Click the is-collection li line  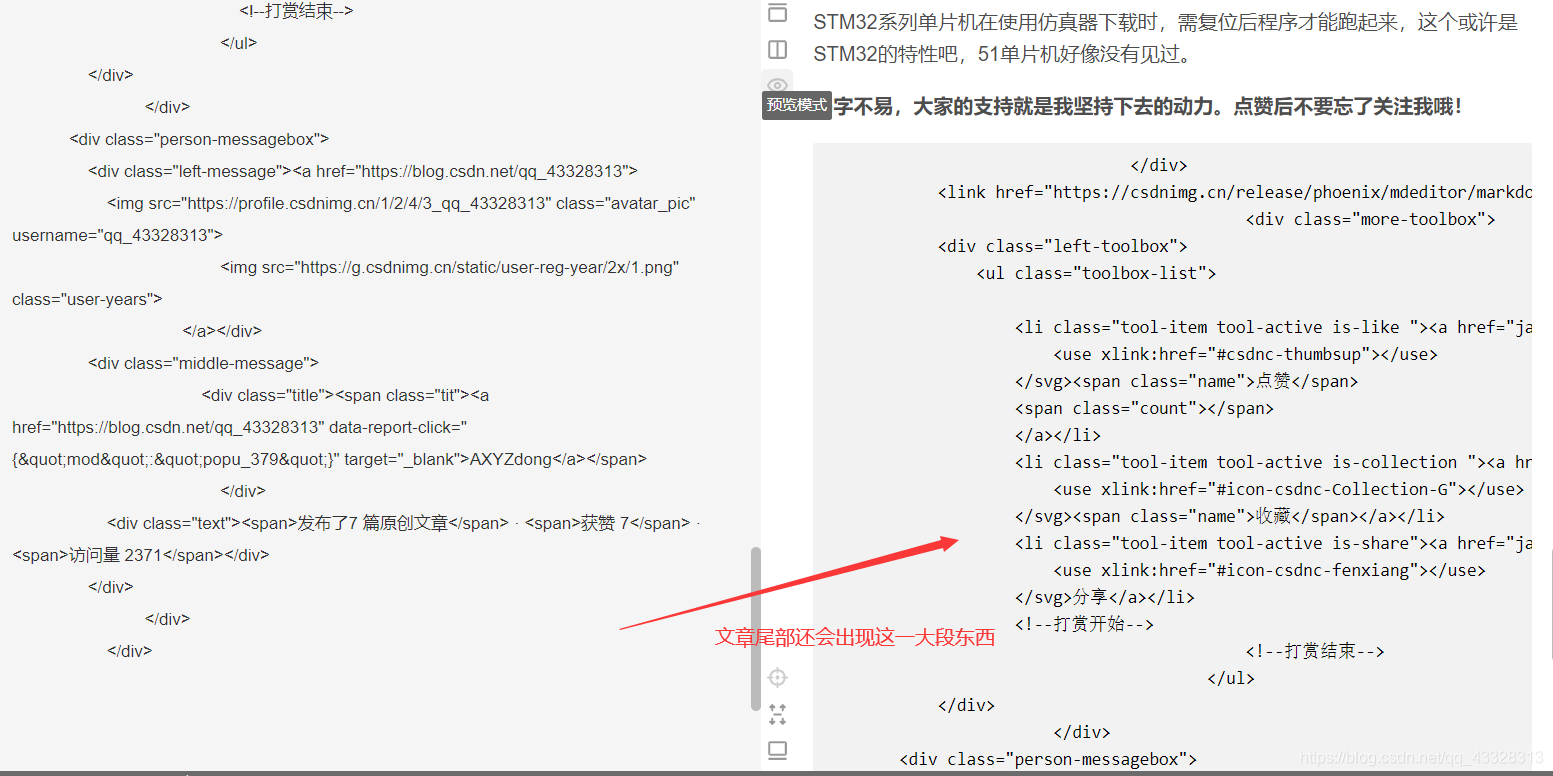[1273, 462]
